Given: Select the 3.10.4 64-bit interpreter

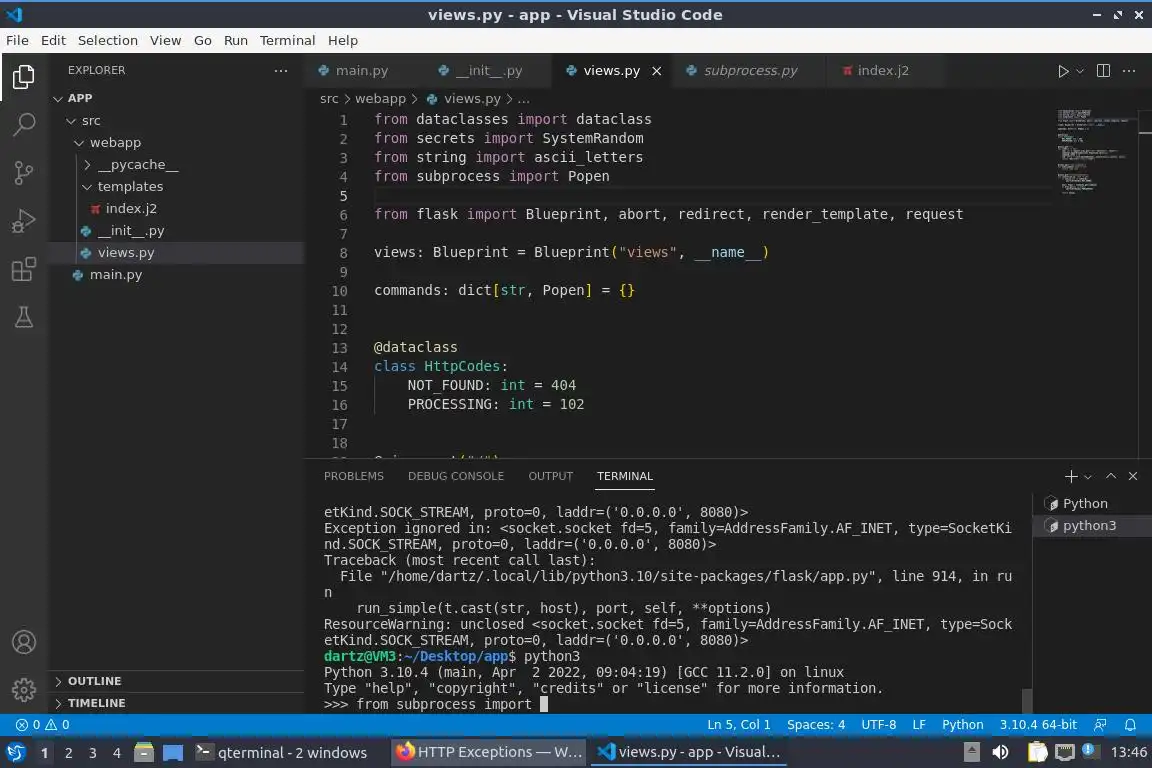Looking at the screenshot, I should point(1037,725).
